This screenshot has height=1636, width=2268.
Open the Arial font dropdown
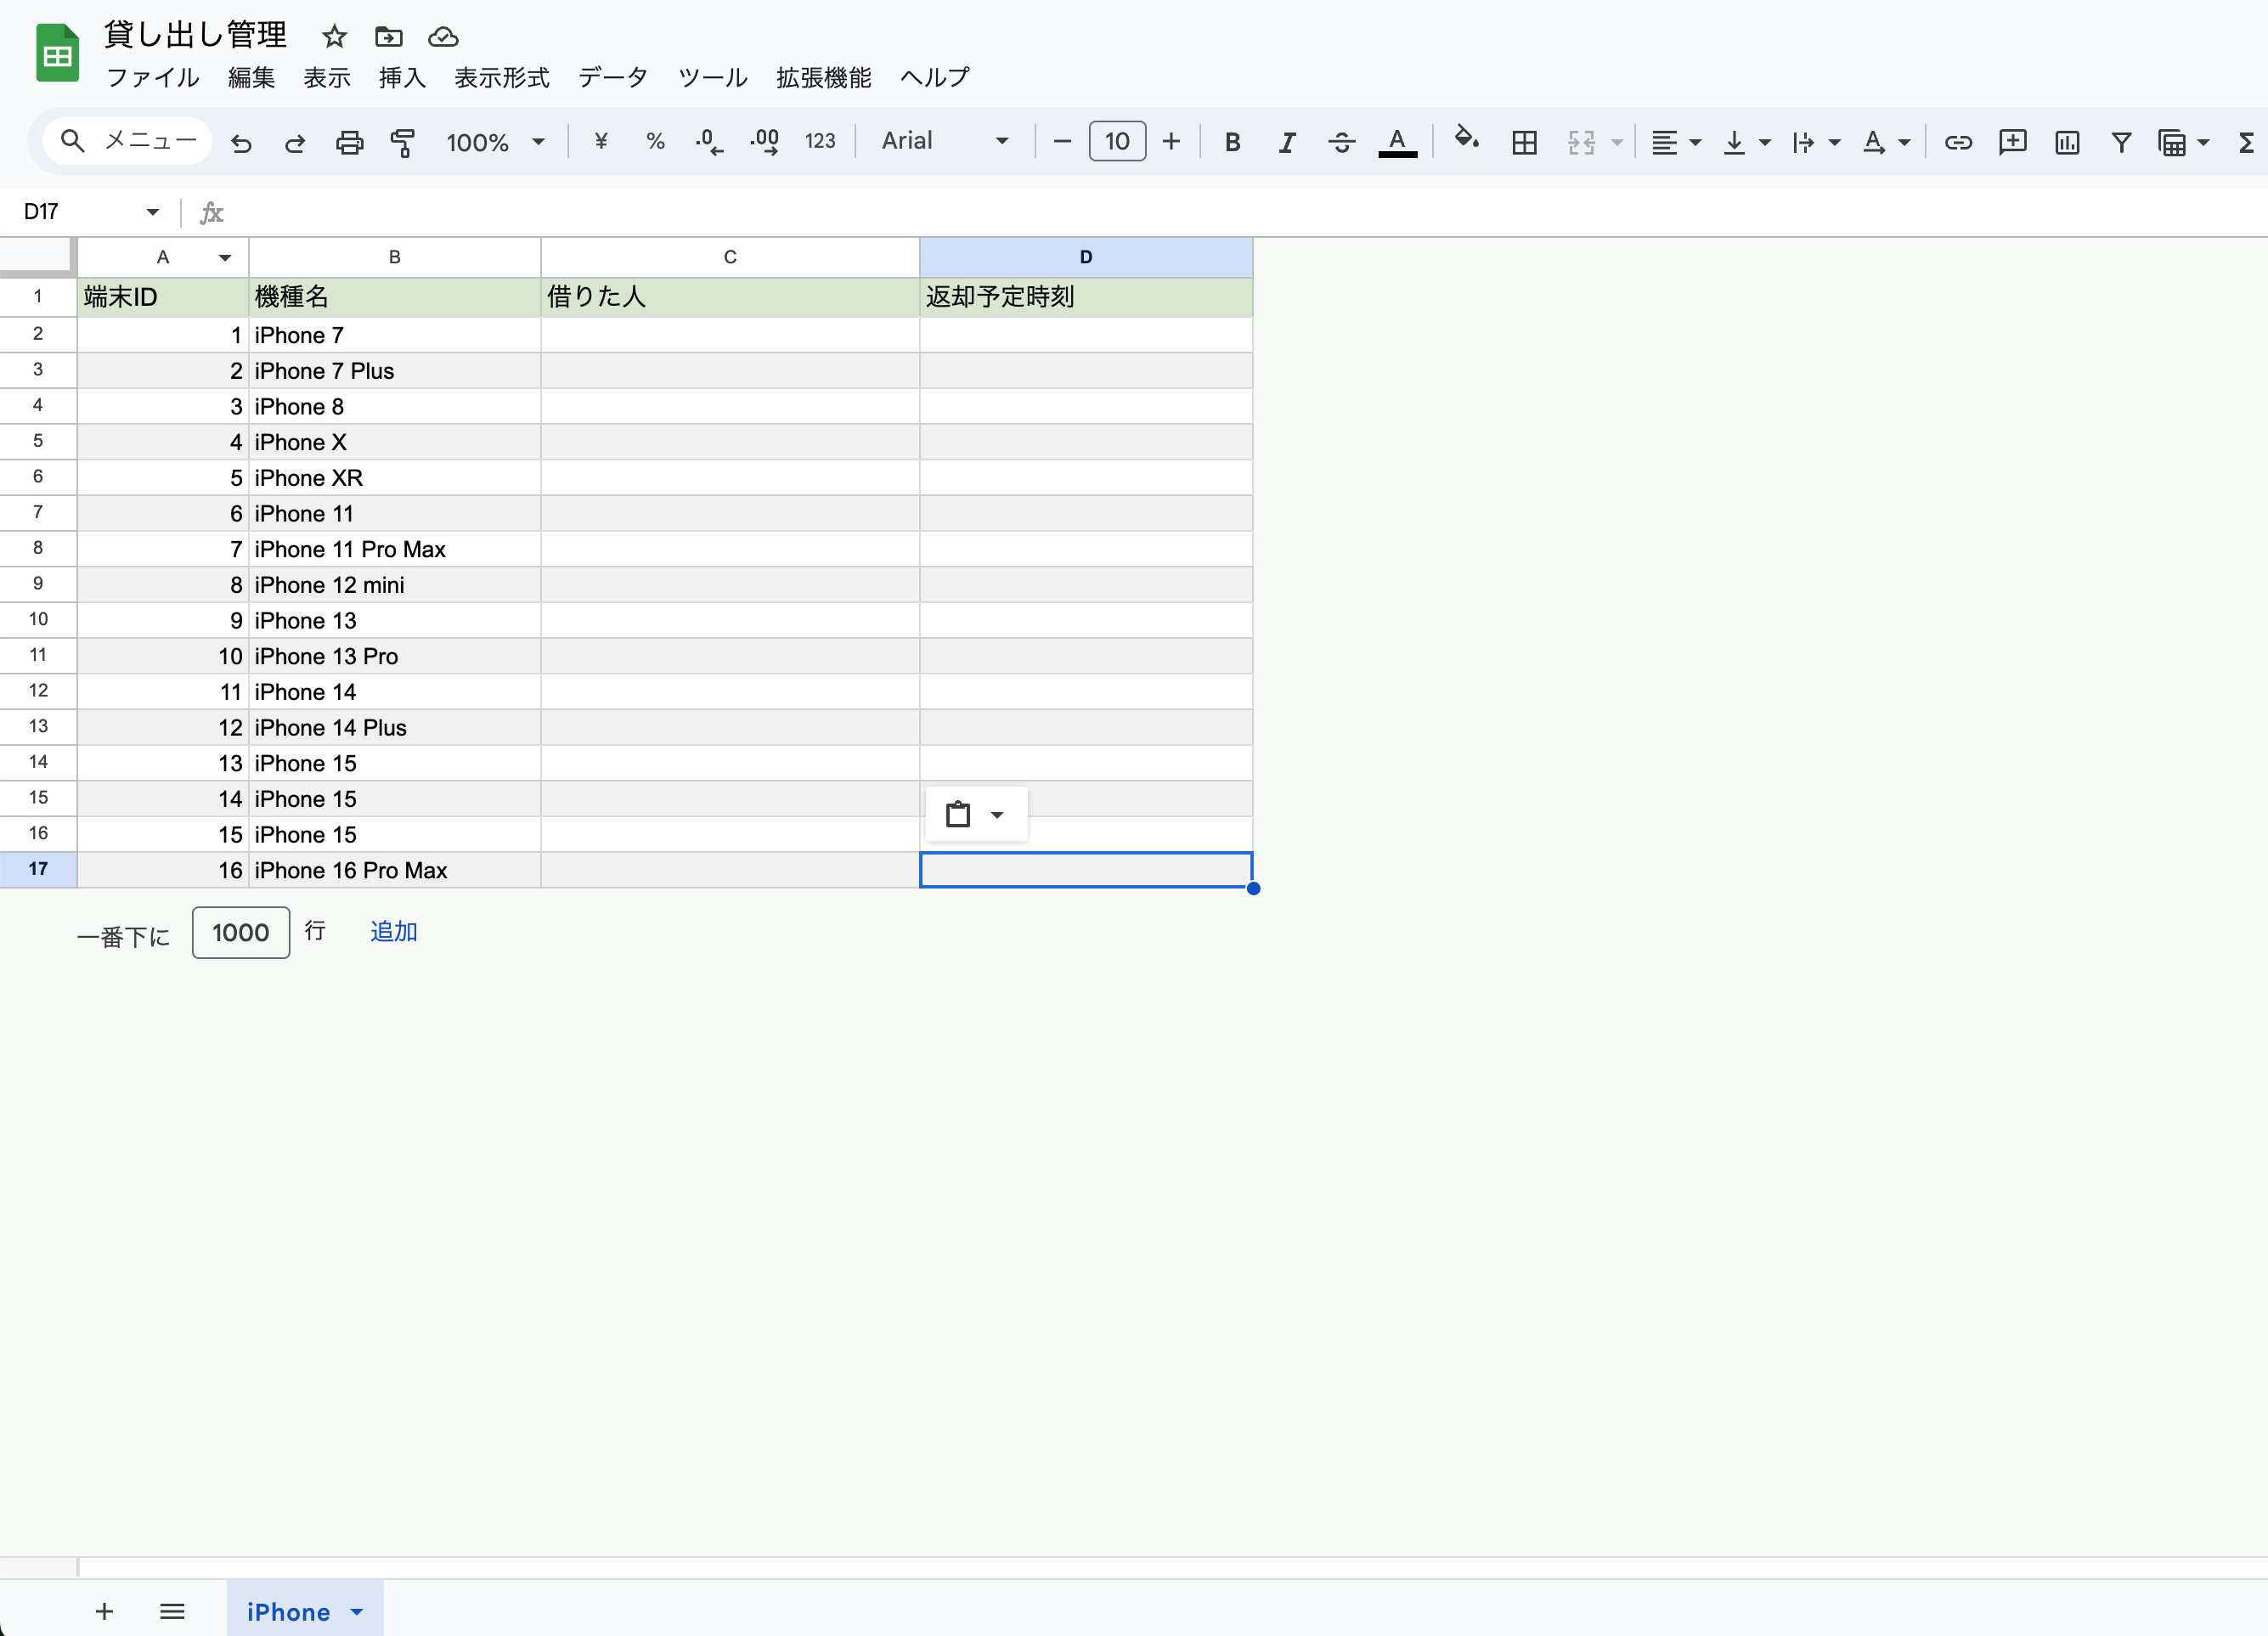[x=944, y=141]
